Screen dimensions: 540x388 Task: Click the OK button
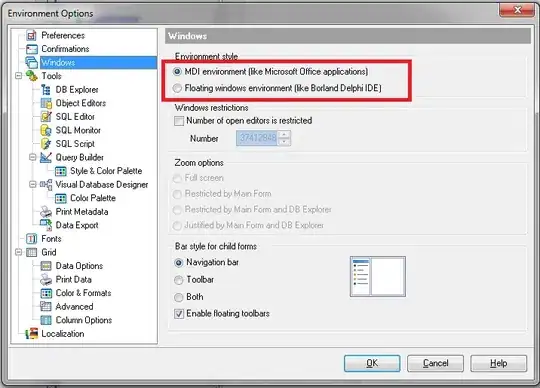click(x=372, y=363)
